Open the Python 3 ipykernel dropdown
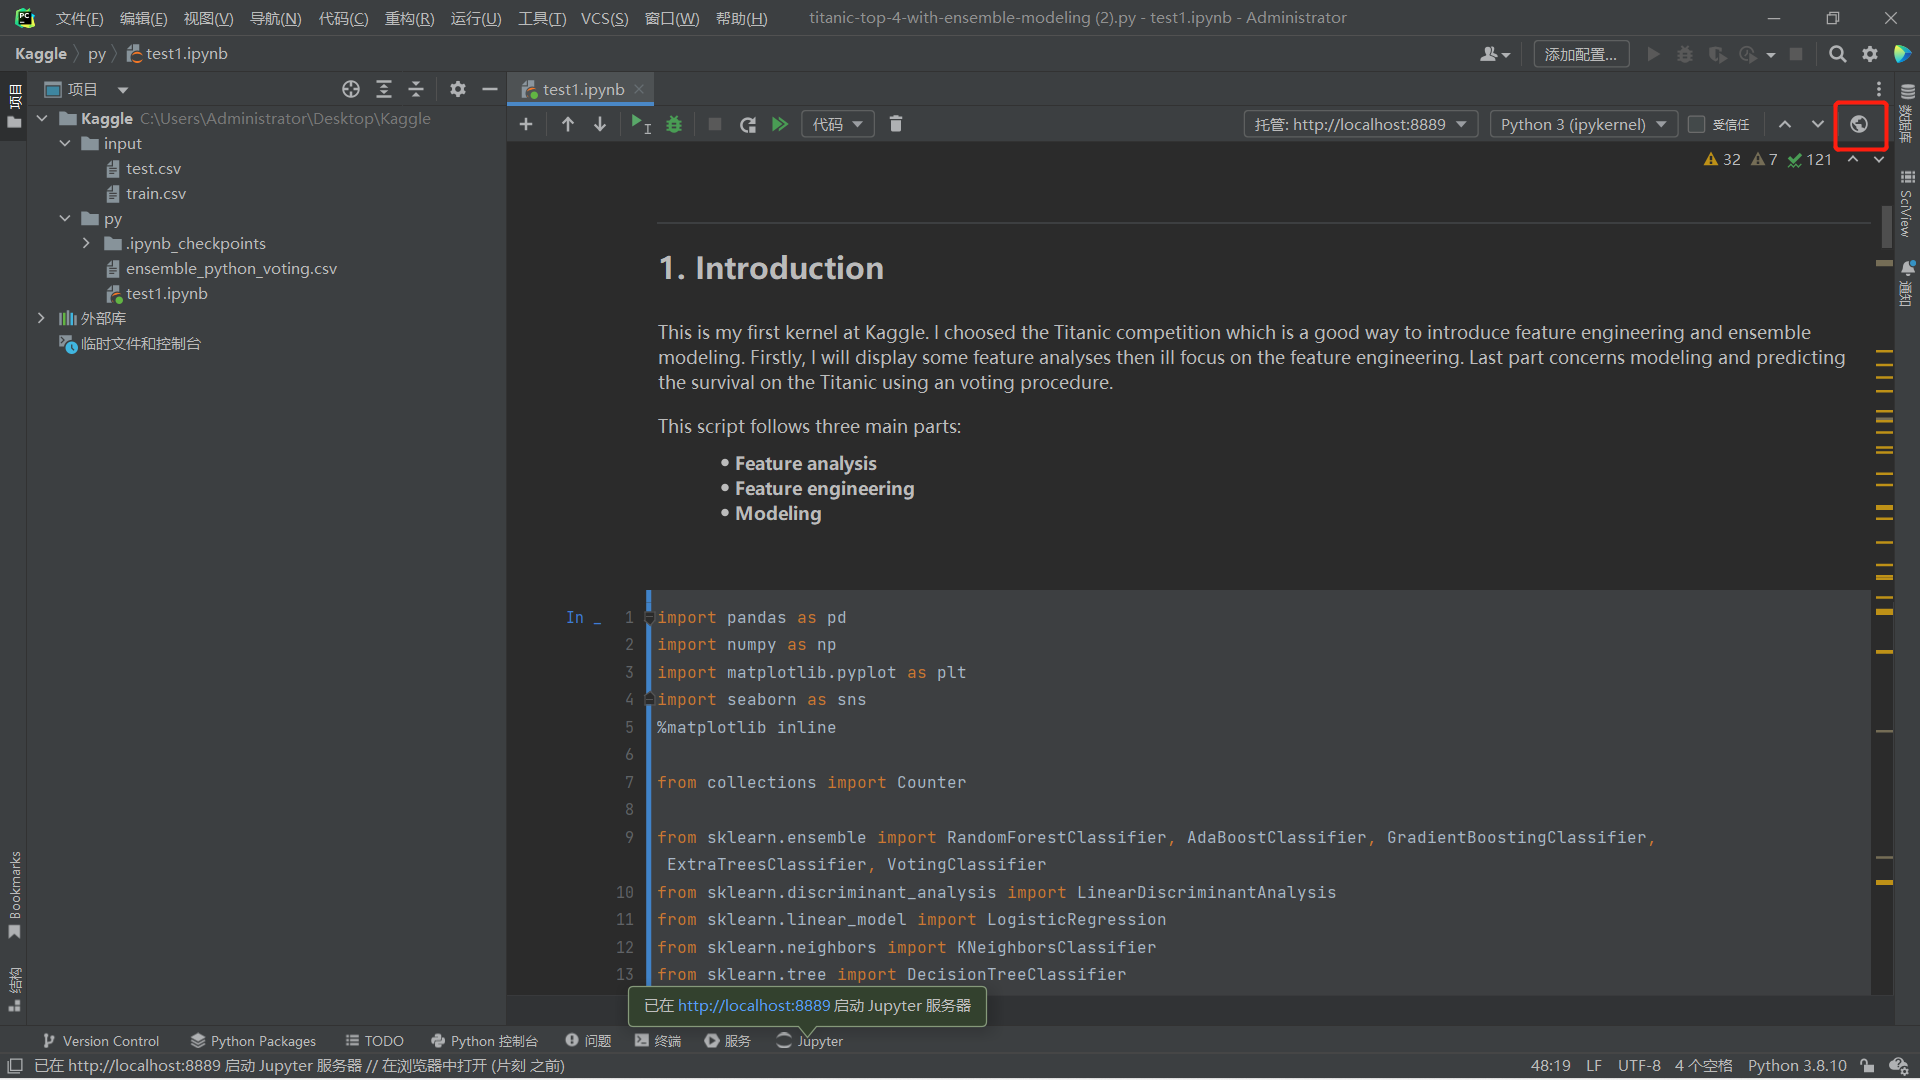This screenshot has height=1080, width=1920. [x=1583, y=124]
